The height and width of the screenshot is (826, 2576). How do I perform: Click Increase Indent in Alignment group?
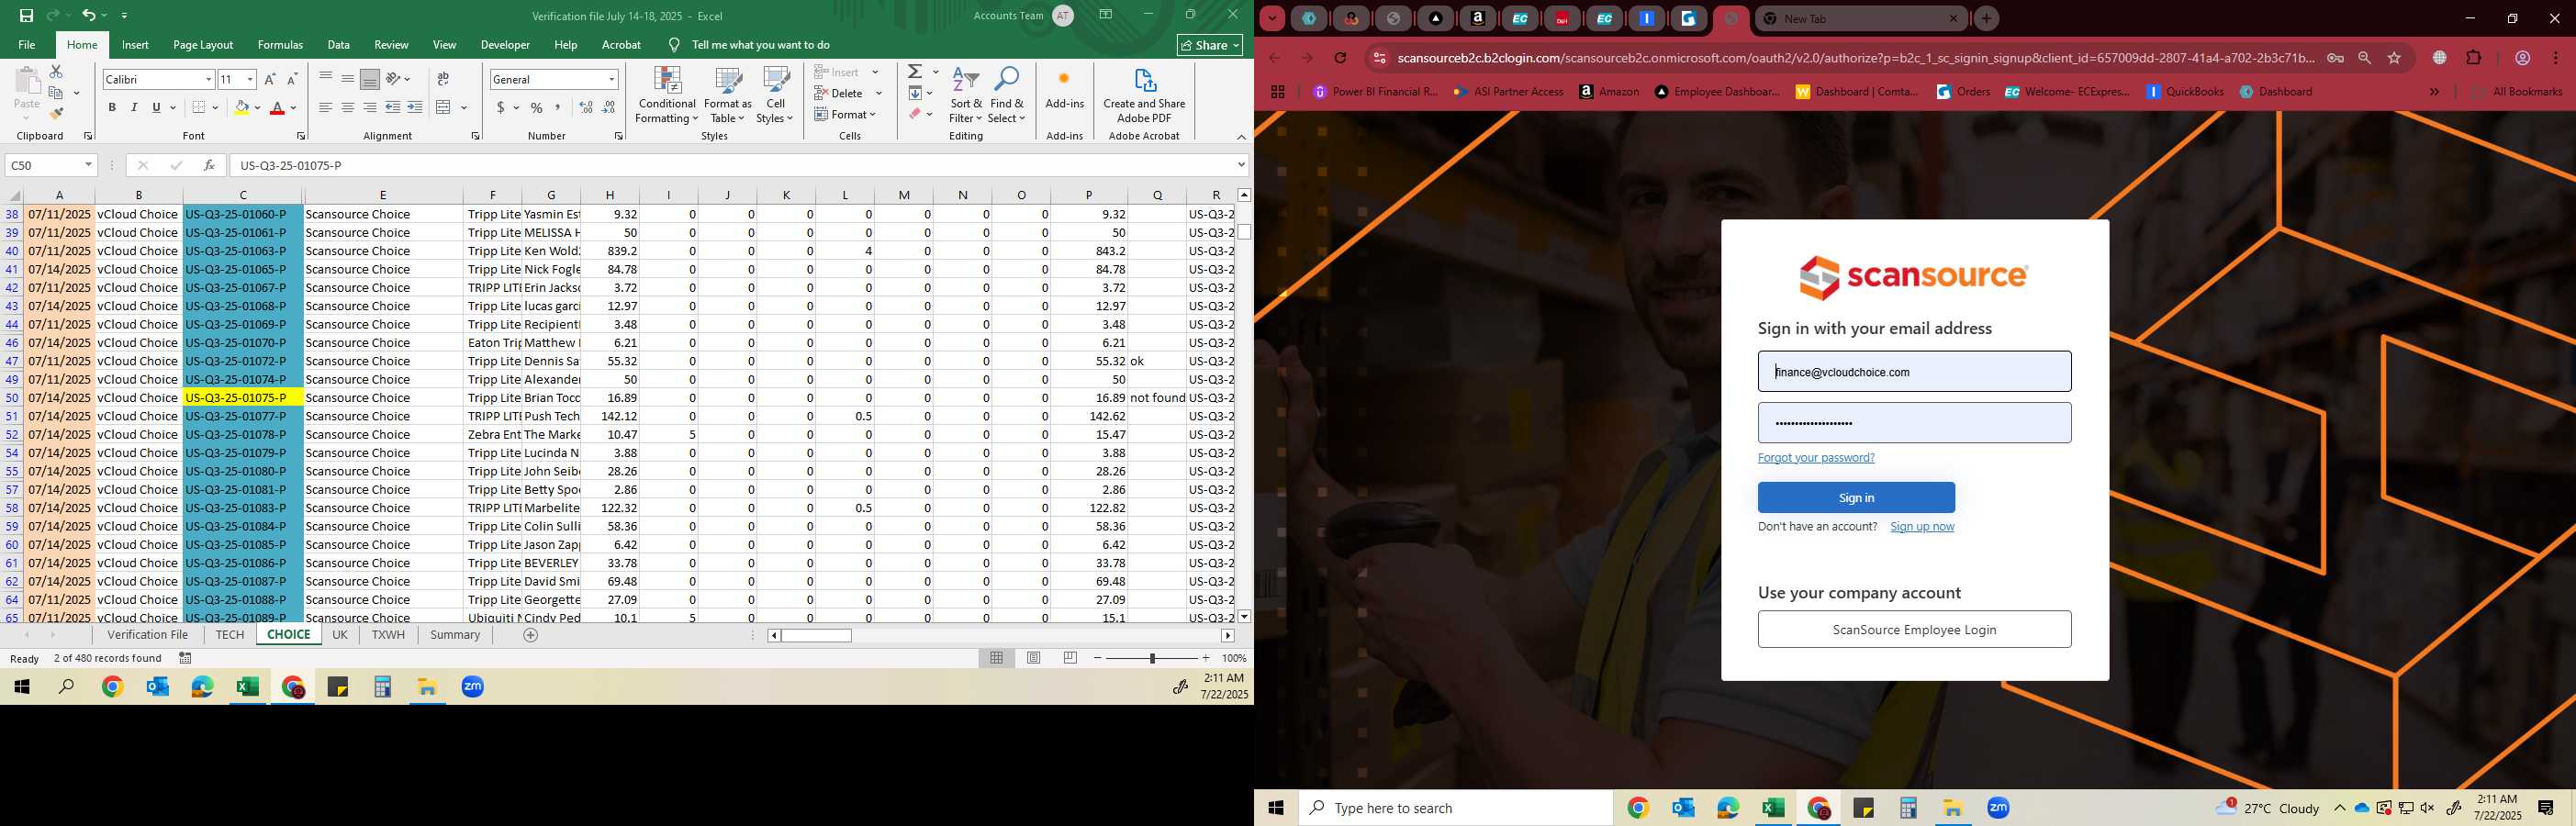tap(415, 107)
